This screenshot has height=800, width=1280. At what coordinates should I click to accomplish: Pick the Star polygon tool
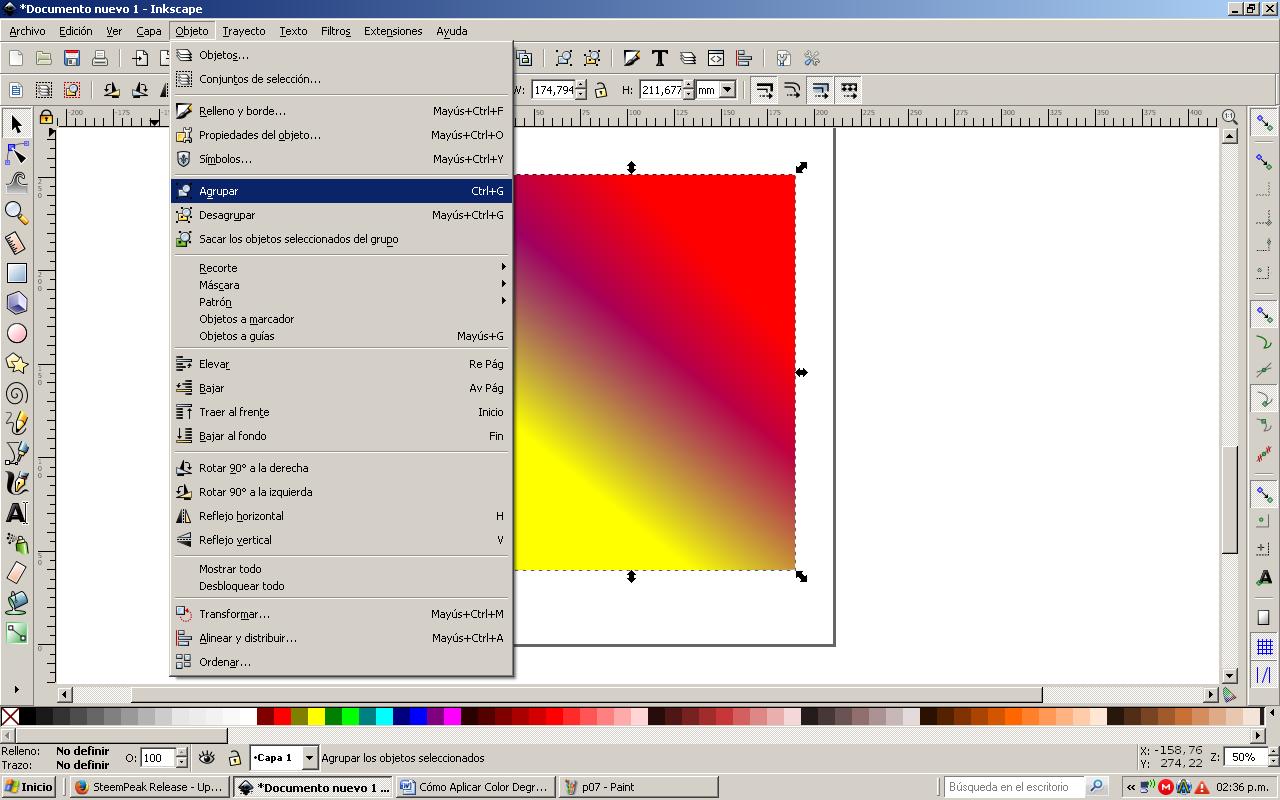click(16, 363)
